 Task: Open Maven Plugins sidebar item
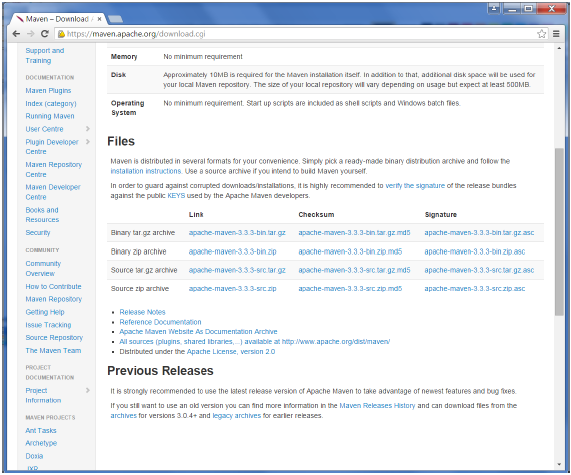point(48,90)
